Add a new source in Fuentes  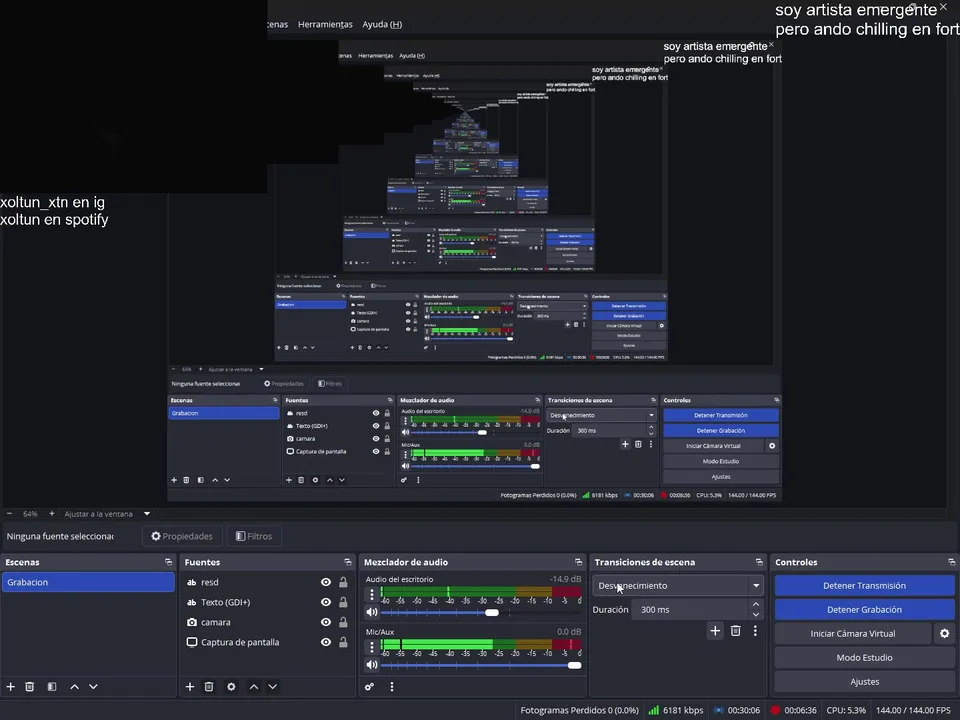coord(190,687)
